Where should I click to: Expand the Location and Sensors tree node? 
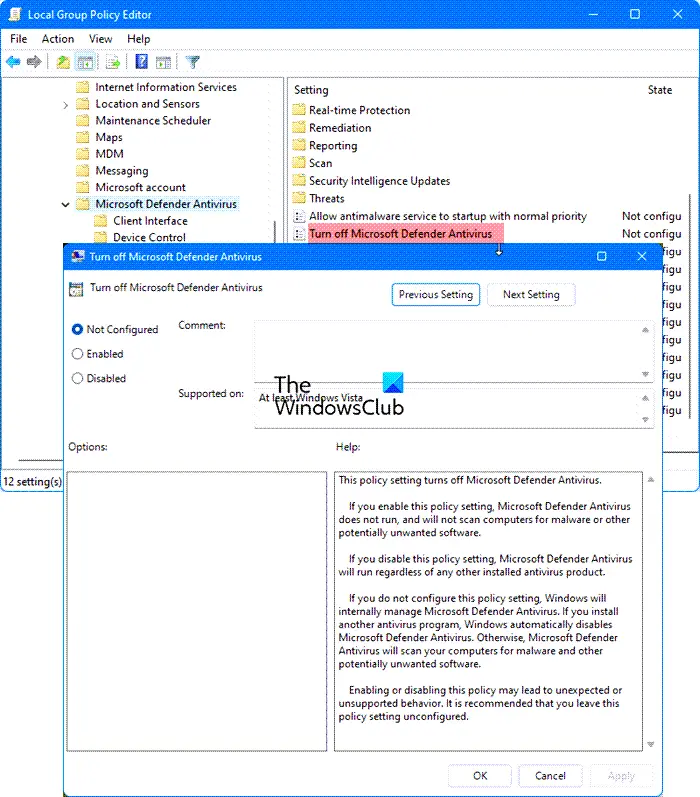(65, 105)
